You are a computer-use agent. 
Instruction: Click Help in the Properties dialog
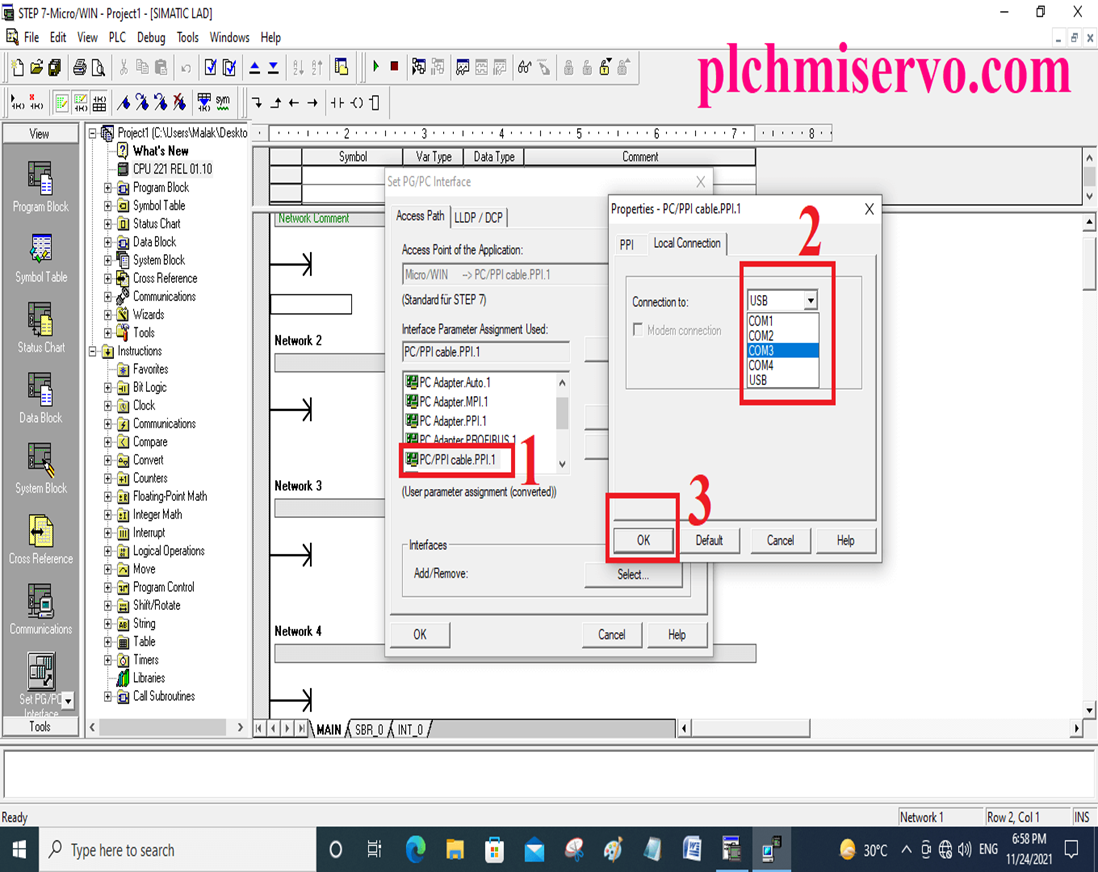[x=845, y=540]
